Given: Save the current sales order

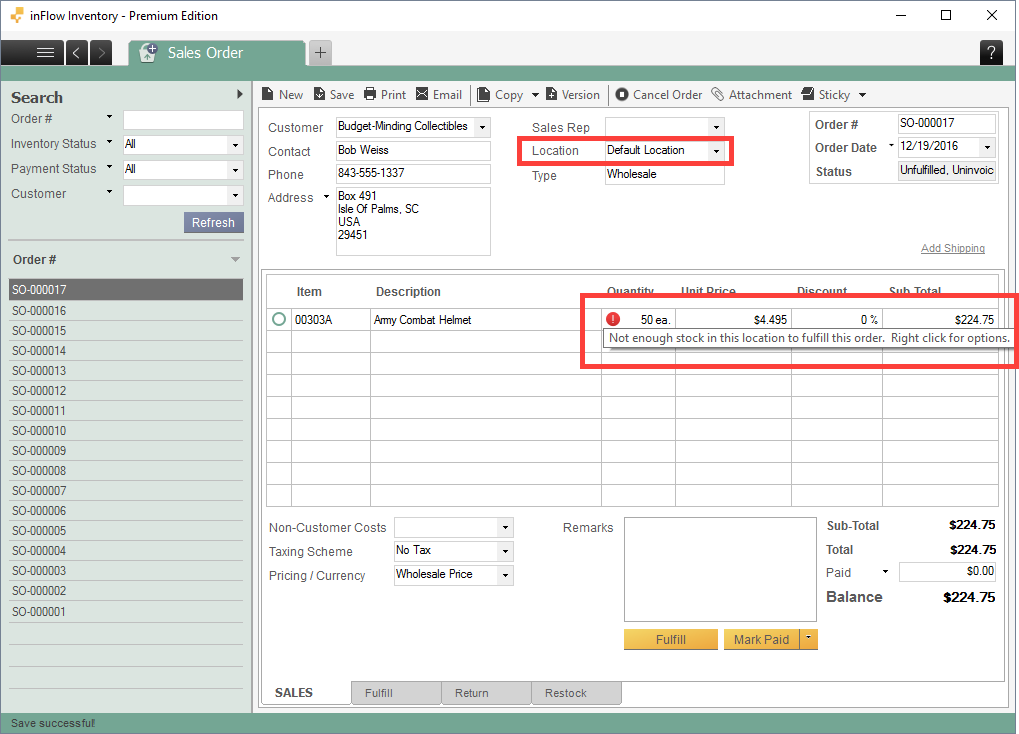Looking at the screenshot, I should coord(334,95).
